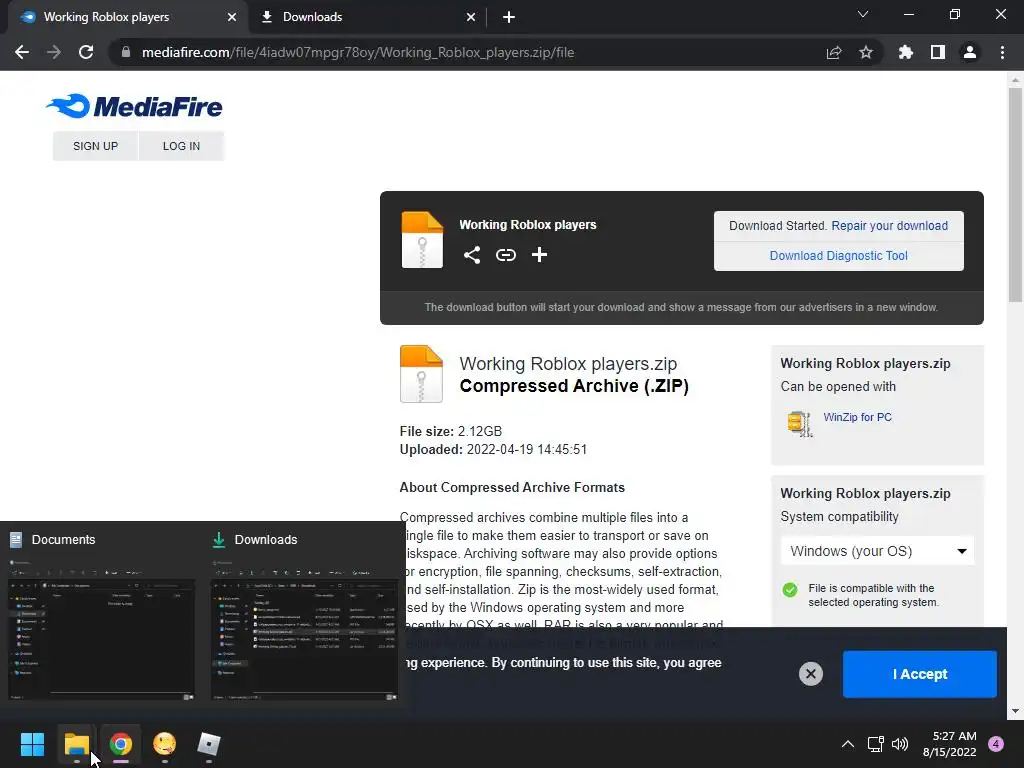Click 'About Compressed Archive Formats' heading
1024x768 pixels.
pos(512,487)
